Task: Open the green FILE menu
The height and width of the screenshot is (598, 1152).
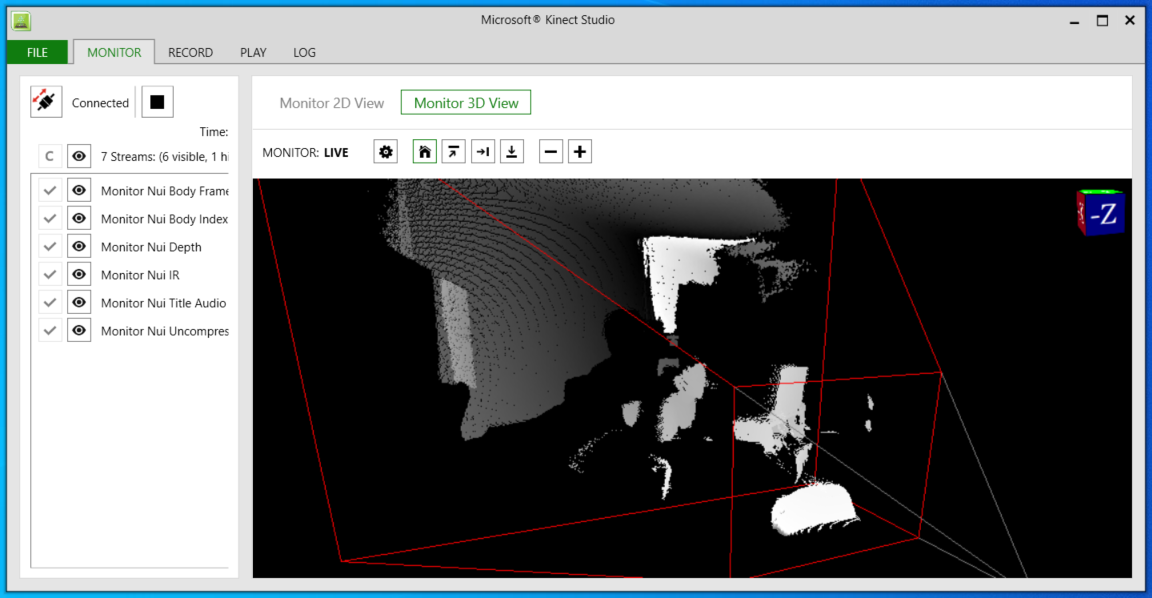Action: click(x=37, y=52)
